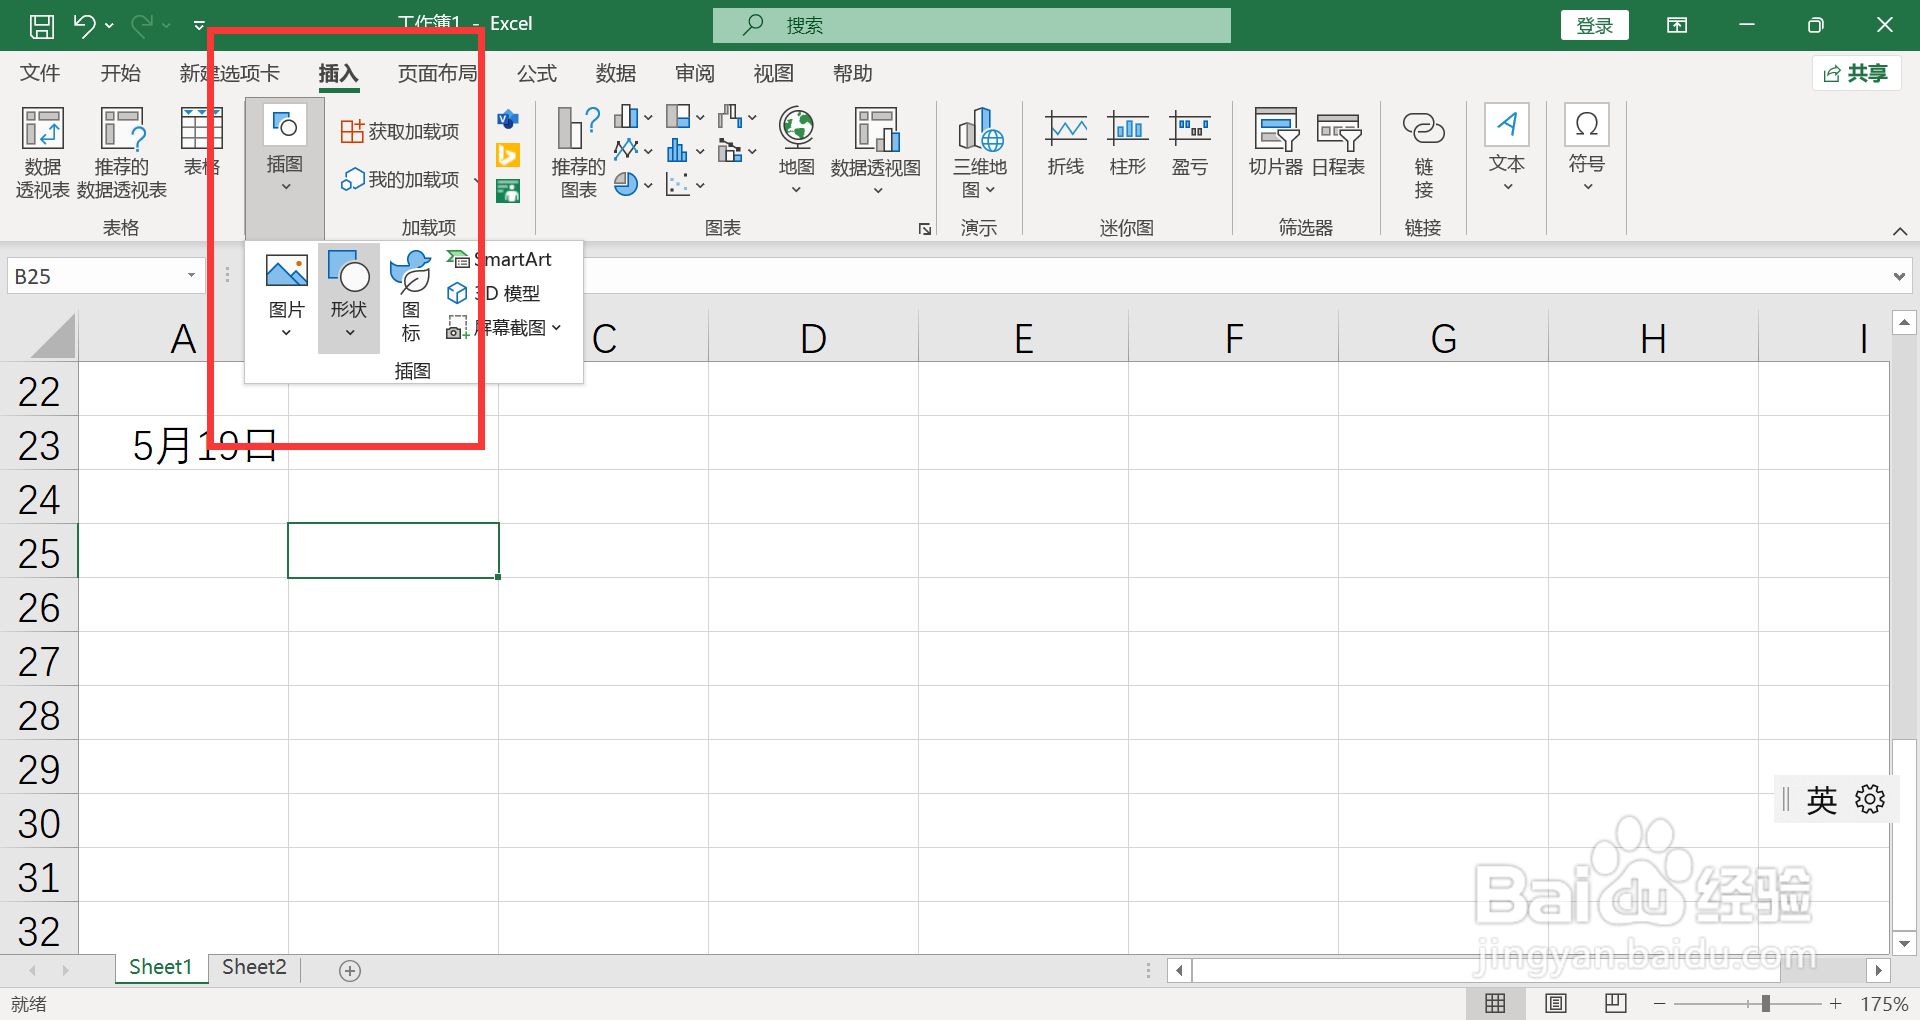
Task: Insert a hierarchy treemap chart
Action: (685, 117)
